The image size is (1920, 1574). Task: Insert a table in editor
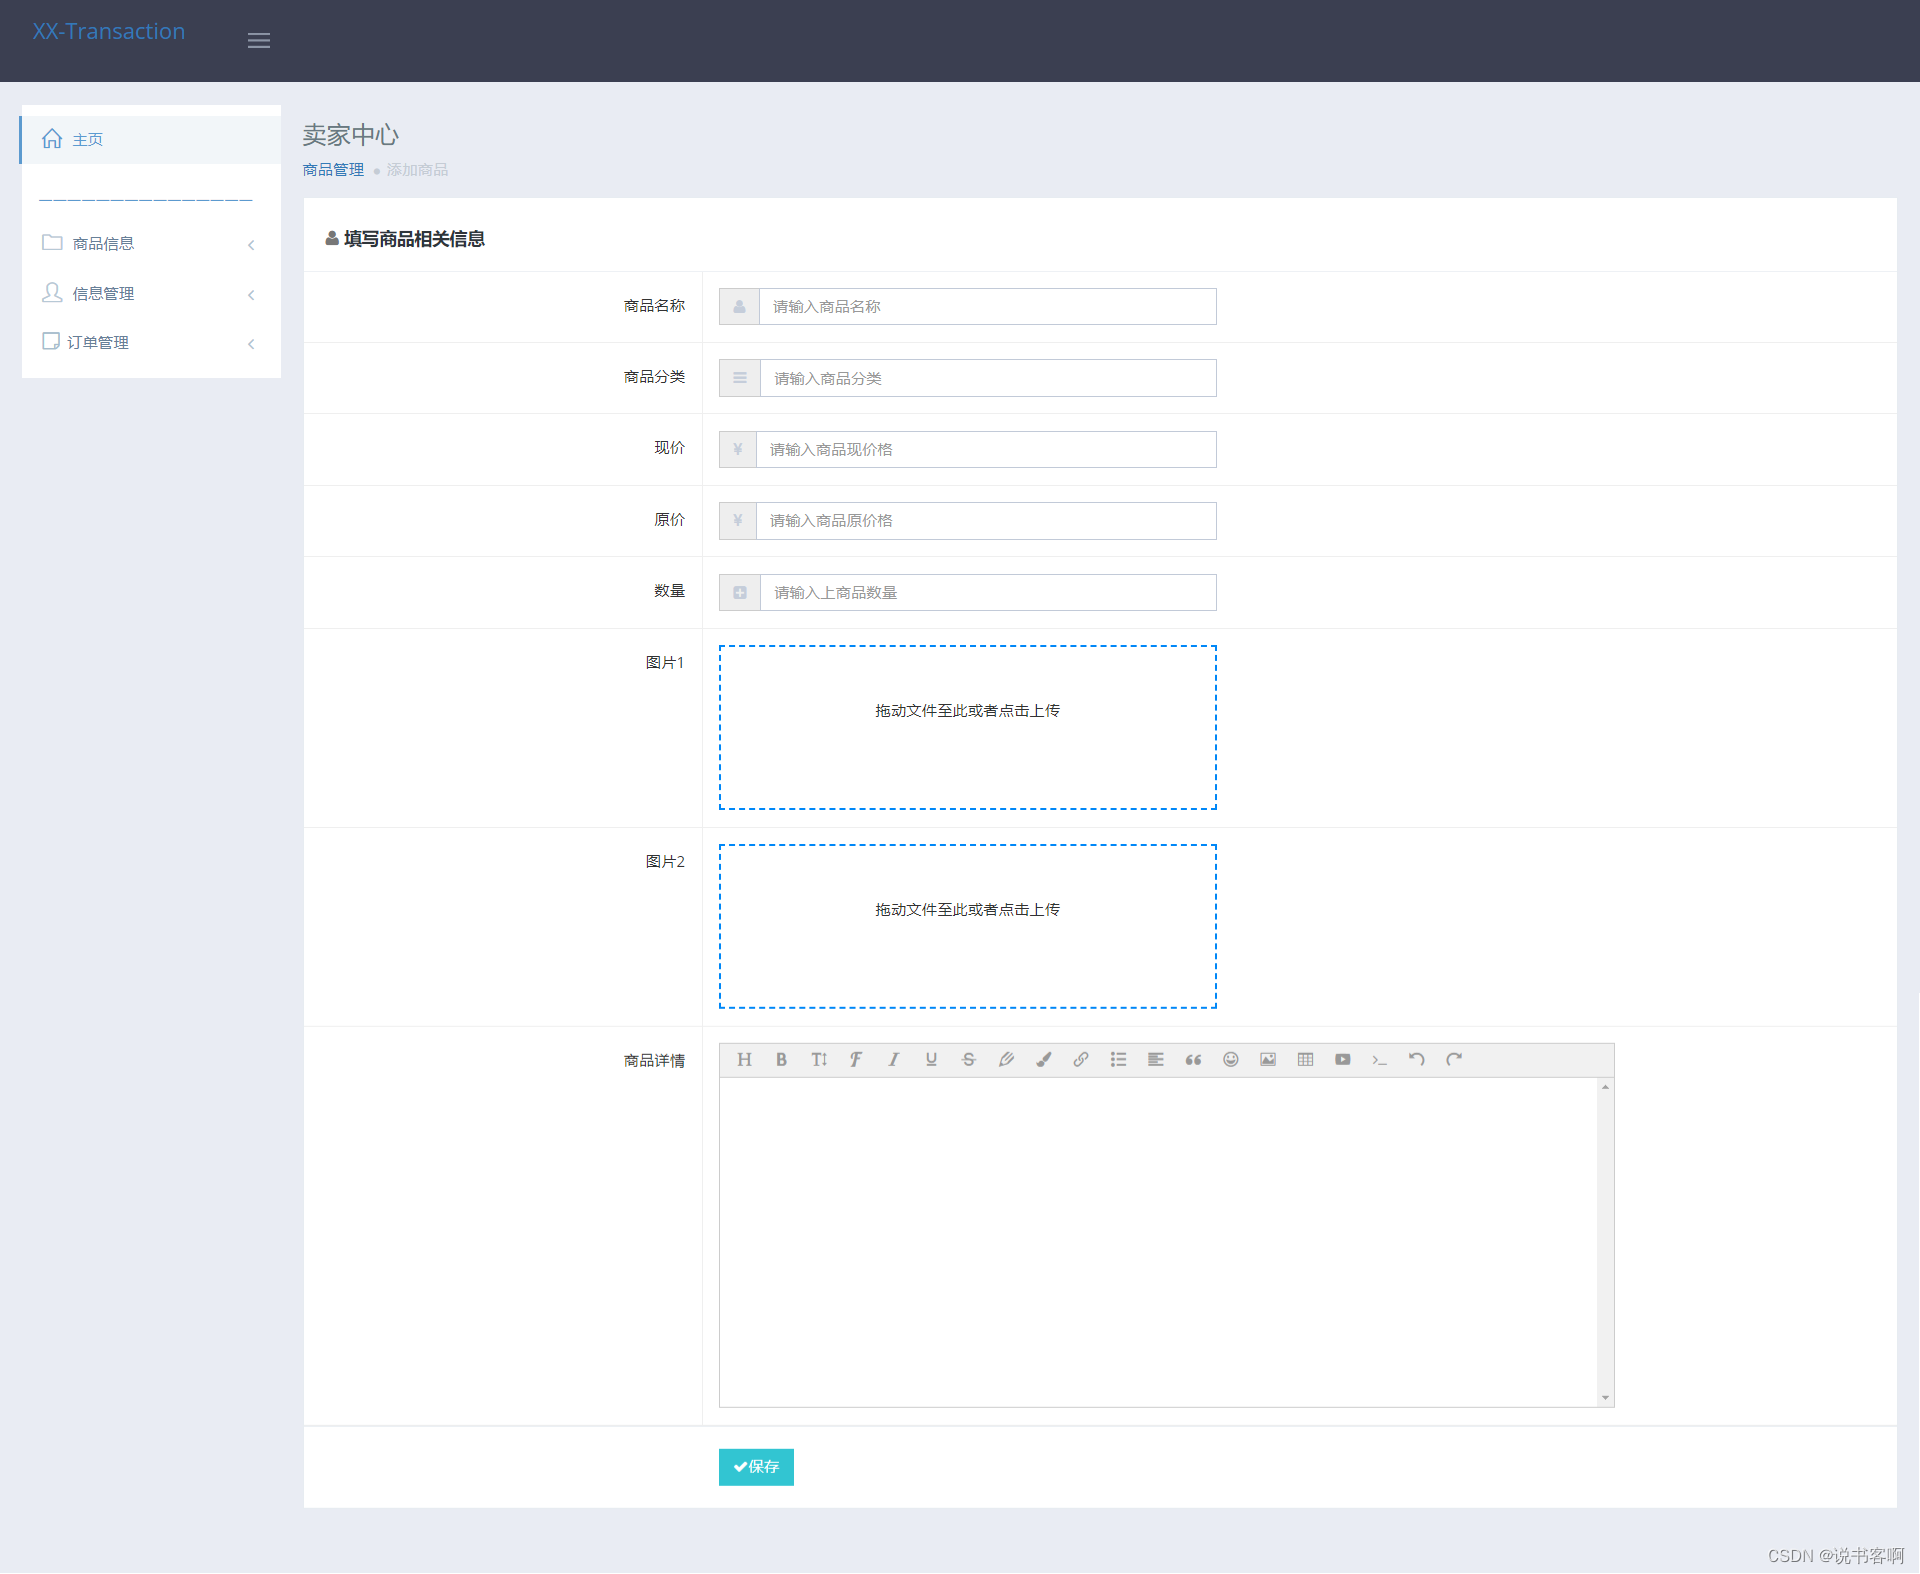[1305, 1060]
